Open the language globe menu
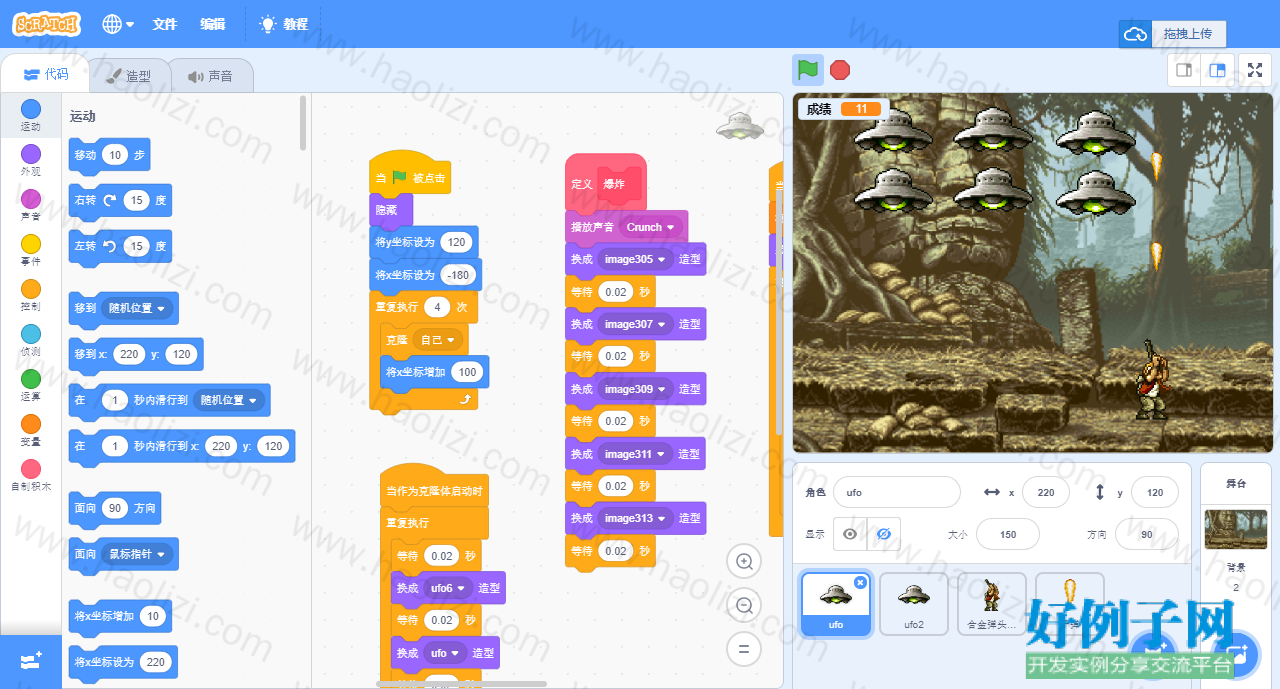1280x689 pixels. (x=118, y=24)
